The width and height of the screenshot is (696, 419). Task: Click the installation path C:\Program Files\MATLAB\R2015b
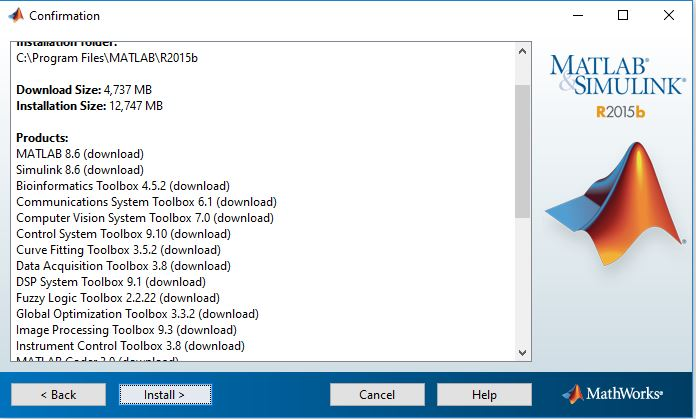tap(107, 58)
